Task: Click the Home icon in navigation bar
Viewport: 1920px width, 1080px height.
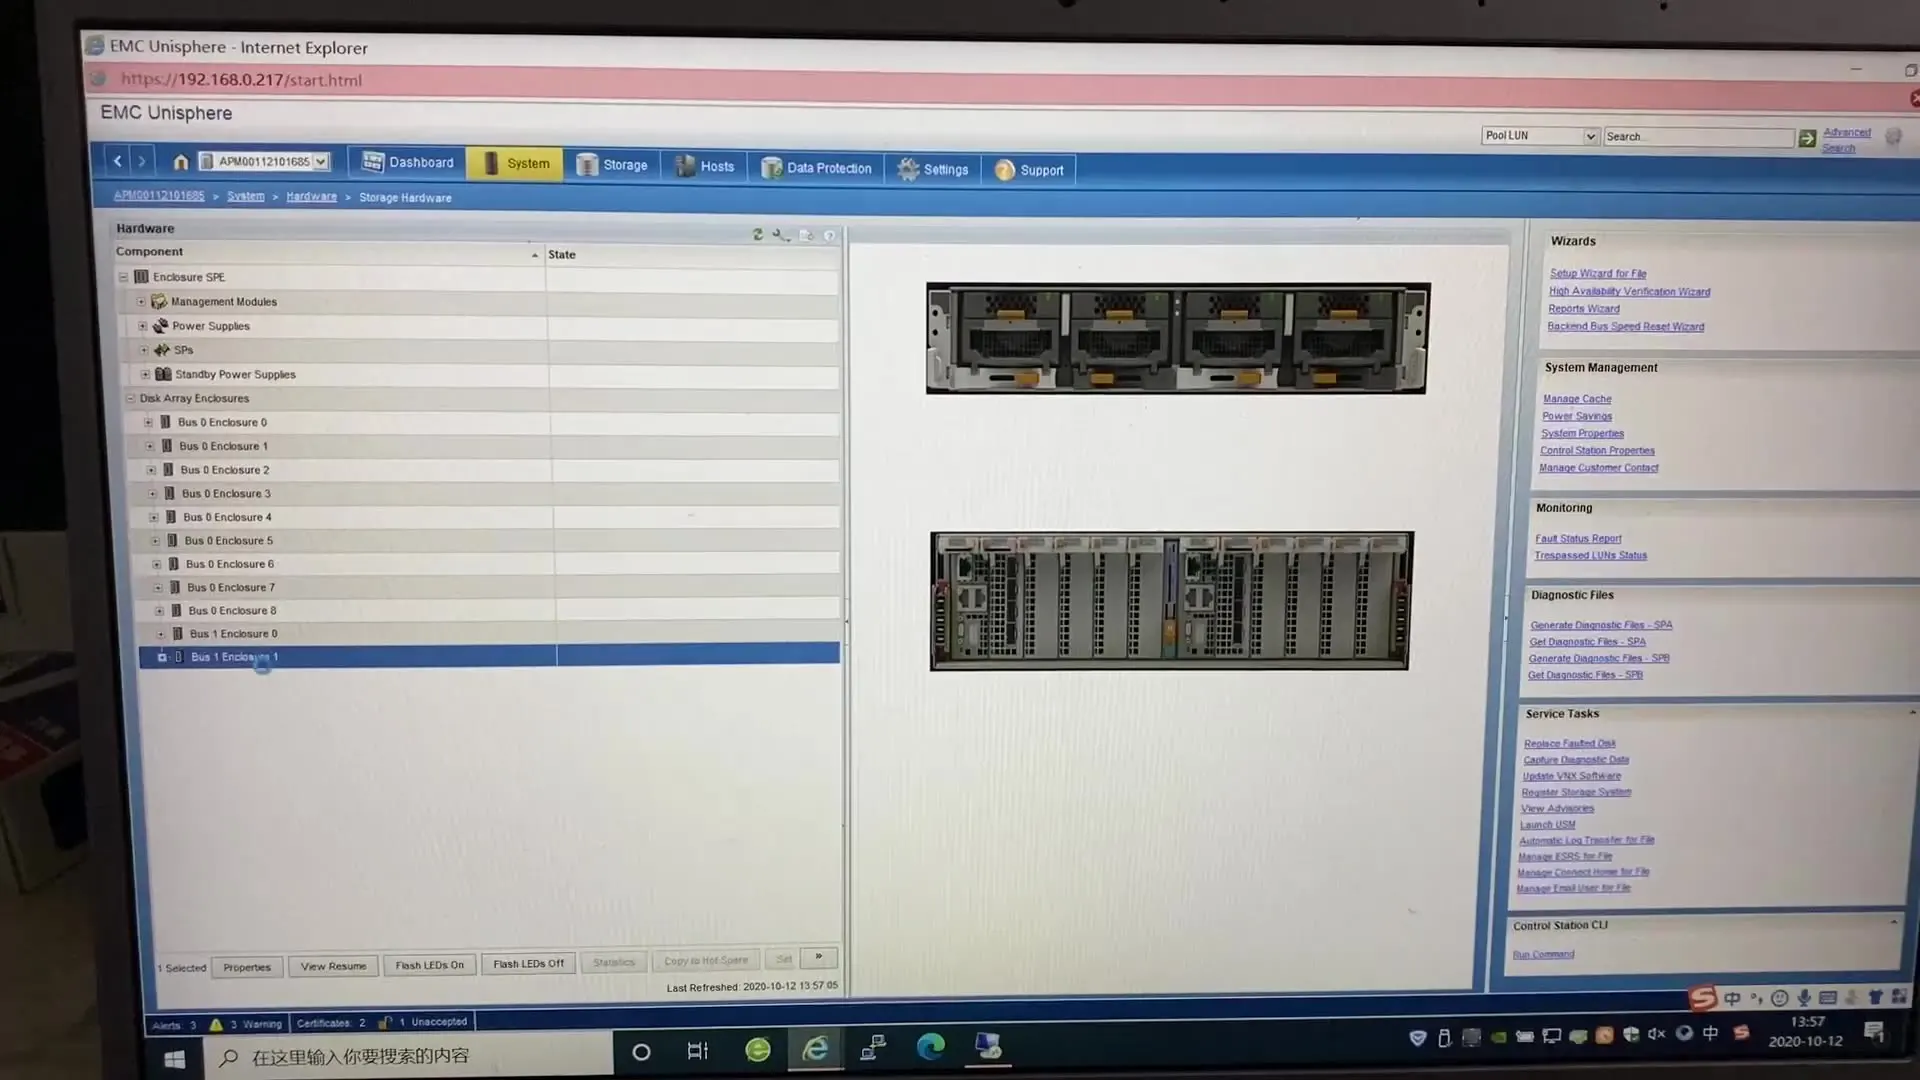Action: click(x=181, y=162)
